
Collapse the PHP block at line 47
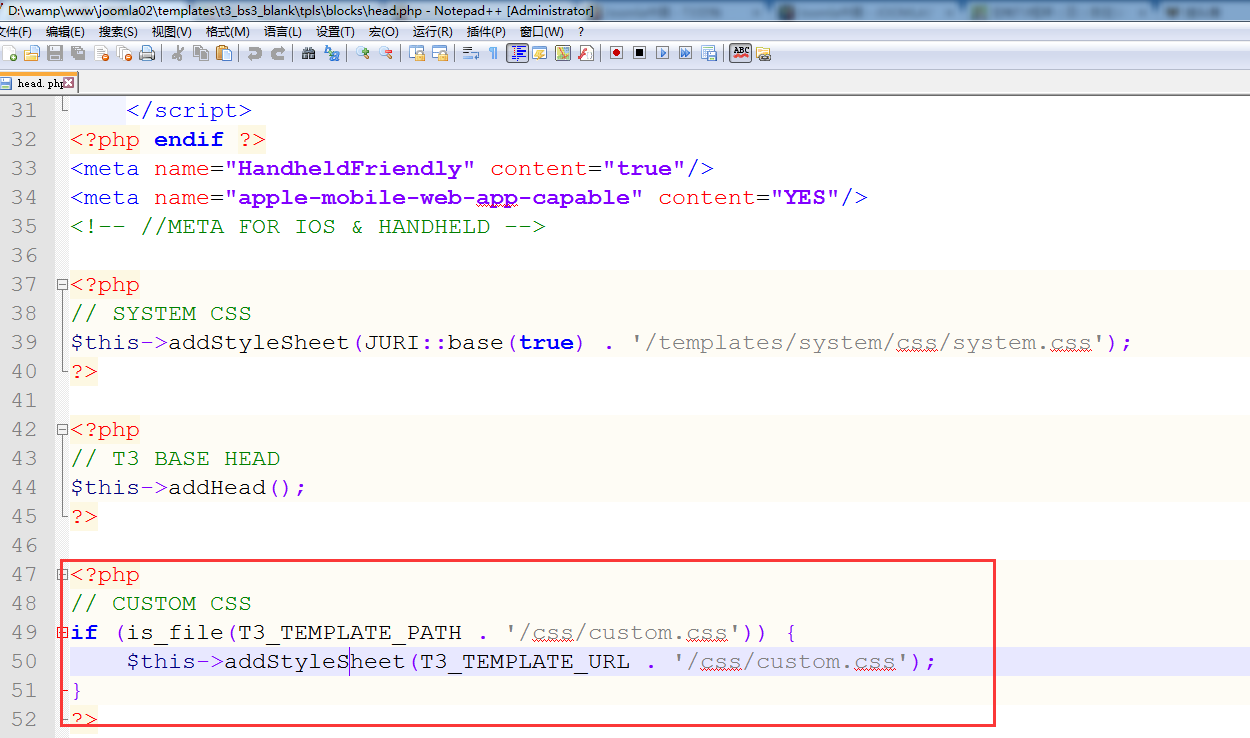coord(63,575)
